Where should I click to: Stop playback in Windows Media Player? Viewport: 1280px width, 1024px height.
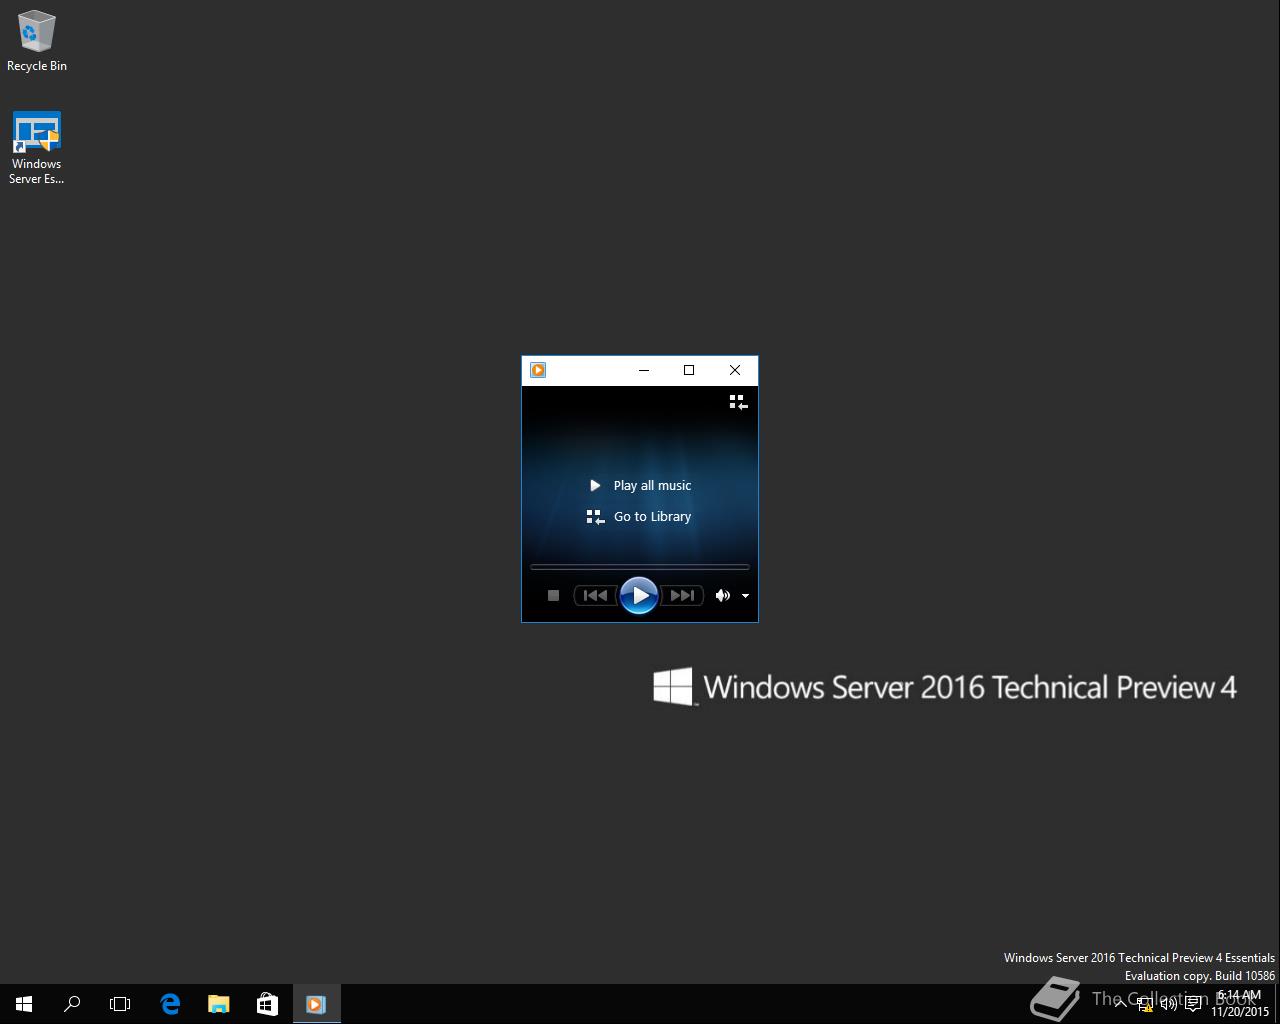click(553, 595)
